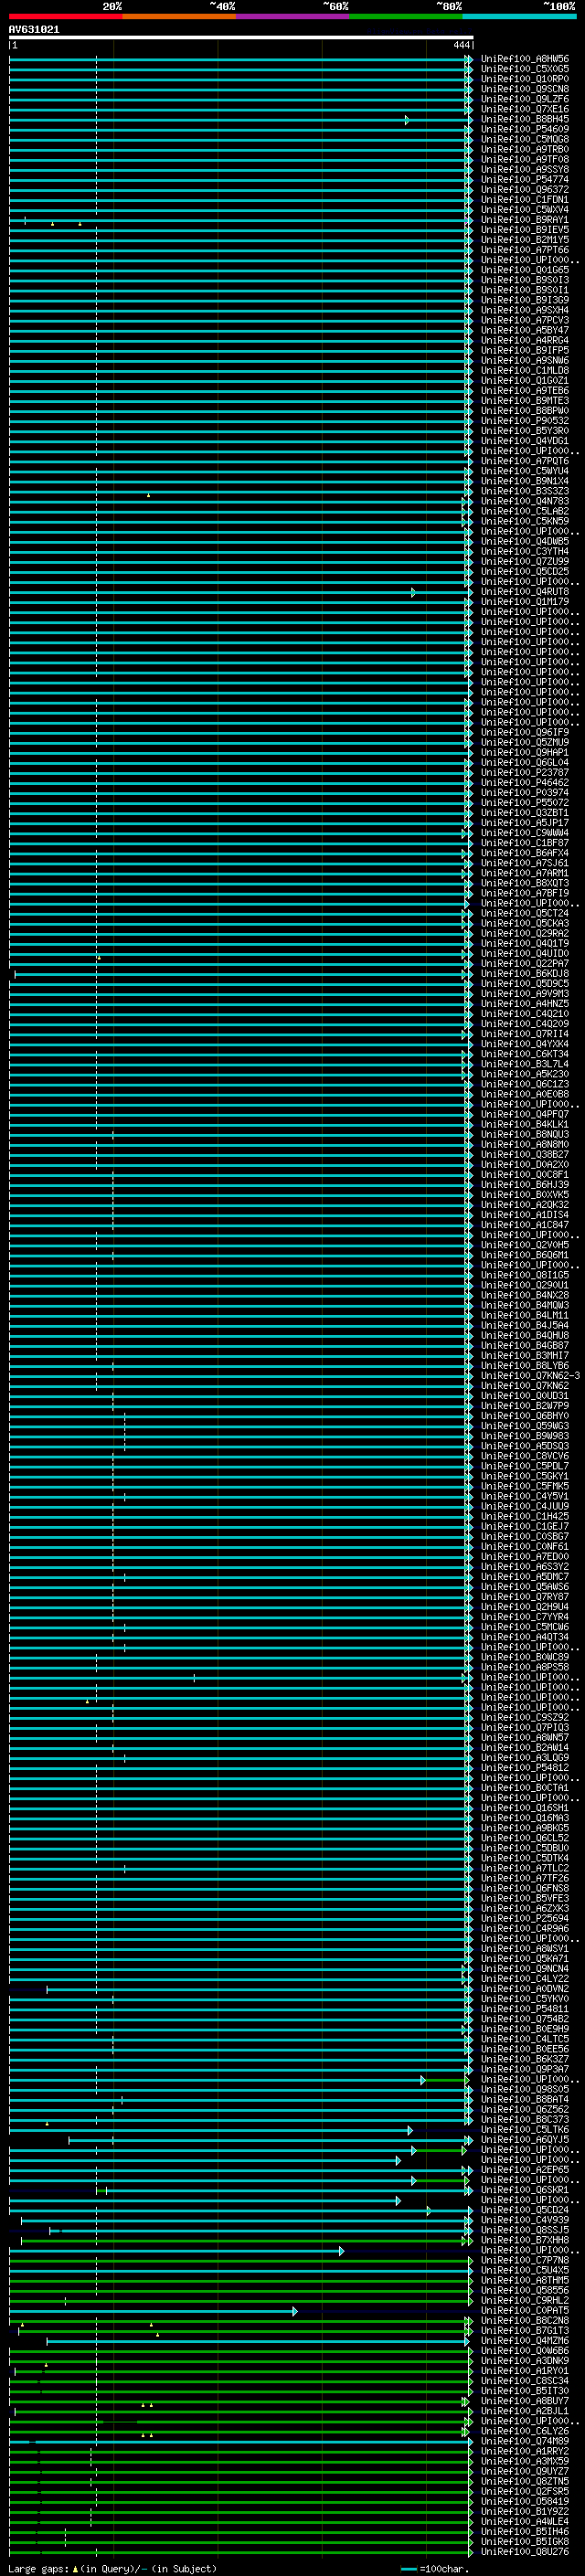Viewport: 585px width, 2576px height.
Task: Select label UniRef100_A4RRG4
Action: [524, 340]
